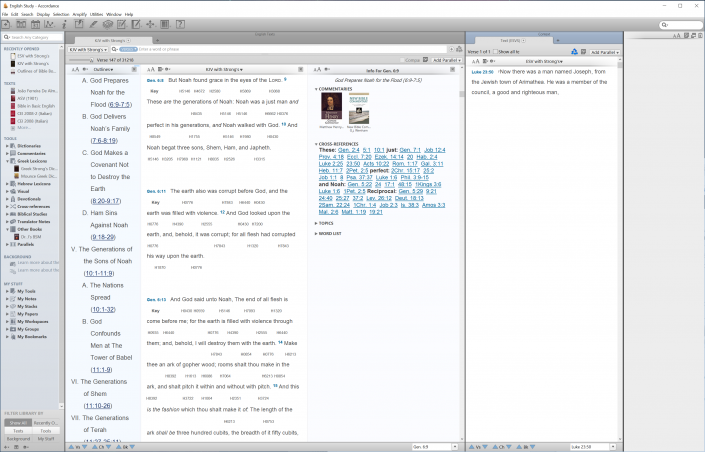Collapse the Other Books category
This screenshot has width=705, height=452.
tap(7, 229)
